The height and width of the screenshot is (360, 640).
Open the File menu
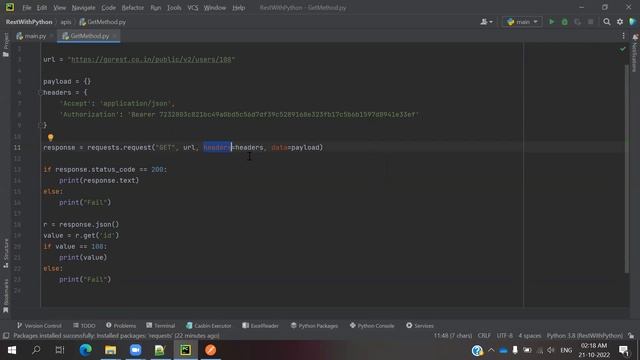pyautogui.click(x=27, y=8)
